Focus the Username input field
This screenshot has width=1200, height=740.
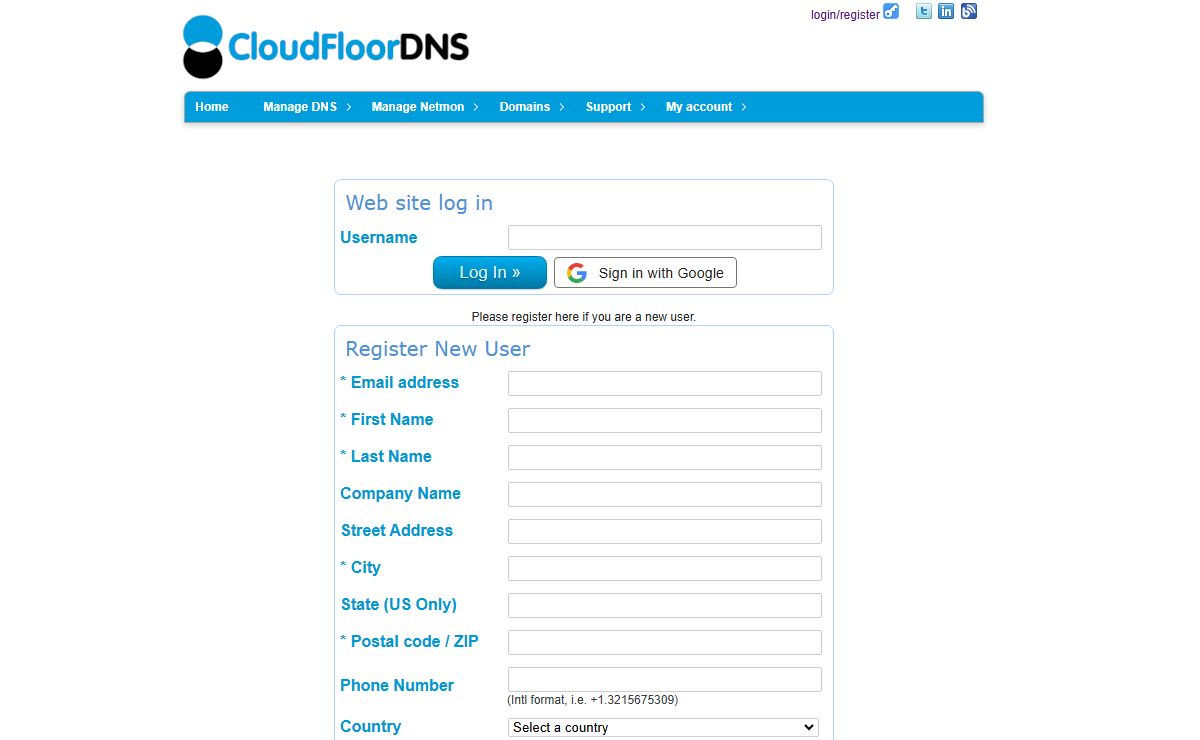click(x=665, y=237)
